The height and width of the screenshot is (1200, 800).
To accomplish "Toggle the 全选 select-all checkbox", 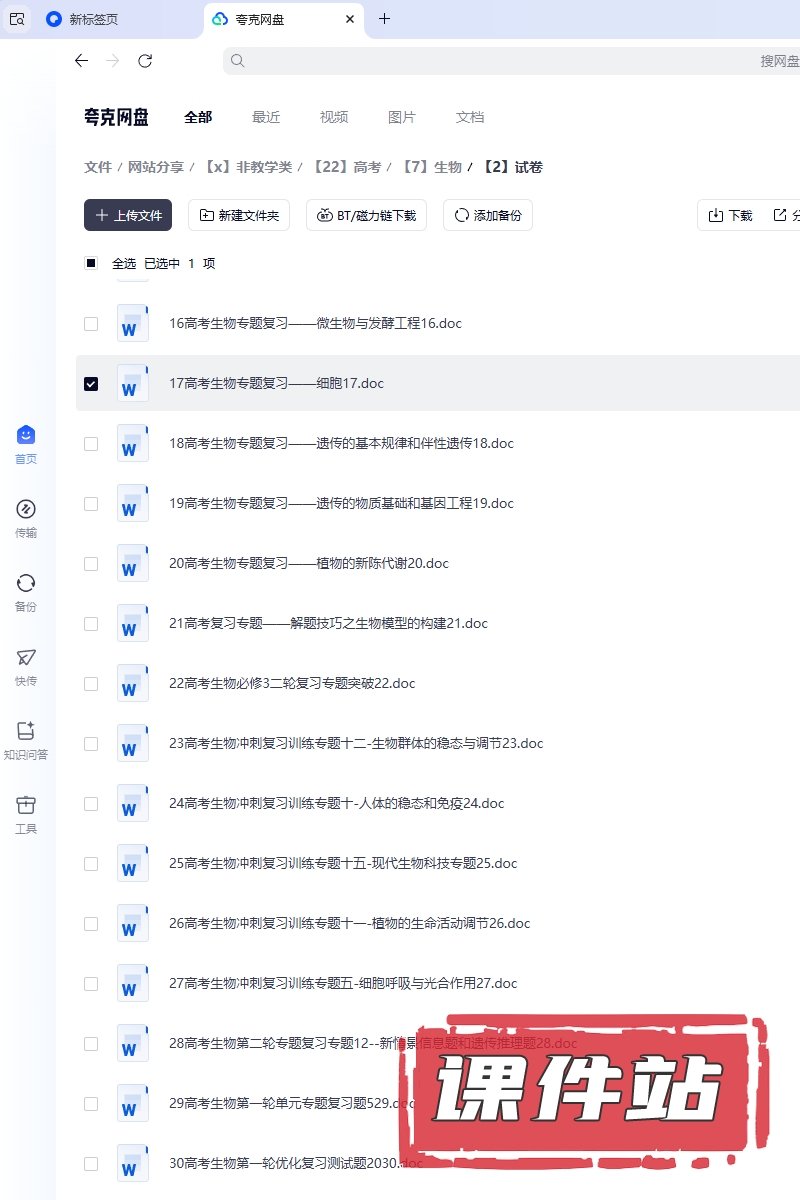I will (91, 264).
